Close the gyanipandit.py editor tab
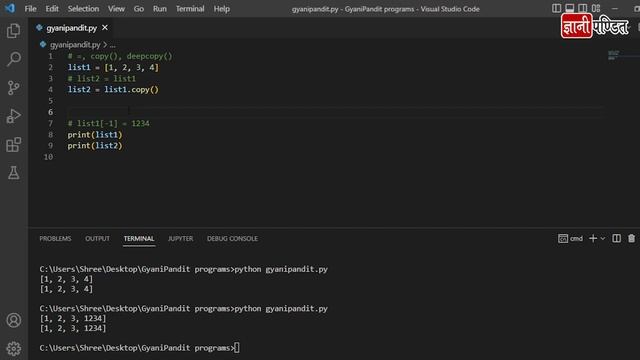Viewport: 640px width, 360px height. [105, 28]
